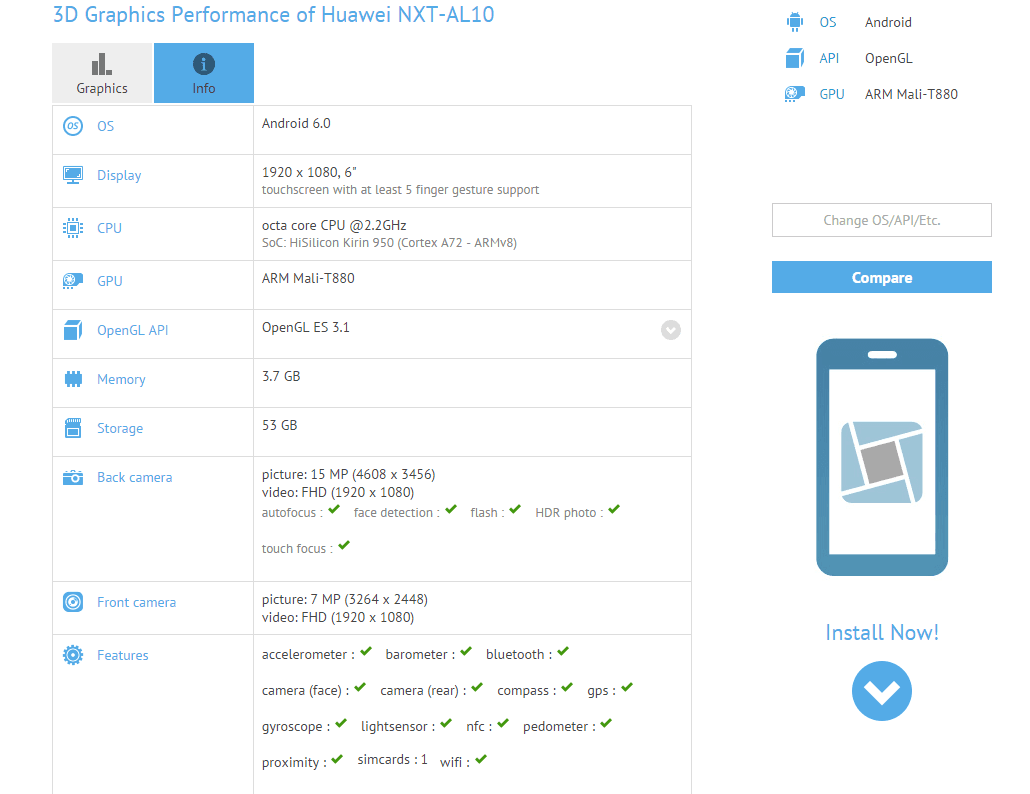Click the Display row label
The width and height of the screenshot is (1030, 794).
click(x=119, y=175)
